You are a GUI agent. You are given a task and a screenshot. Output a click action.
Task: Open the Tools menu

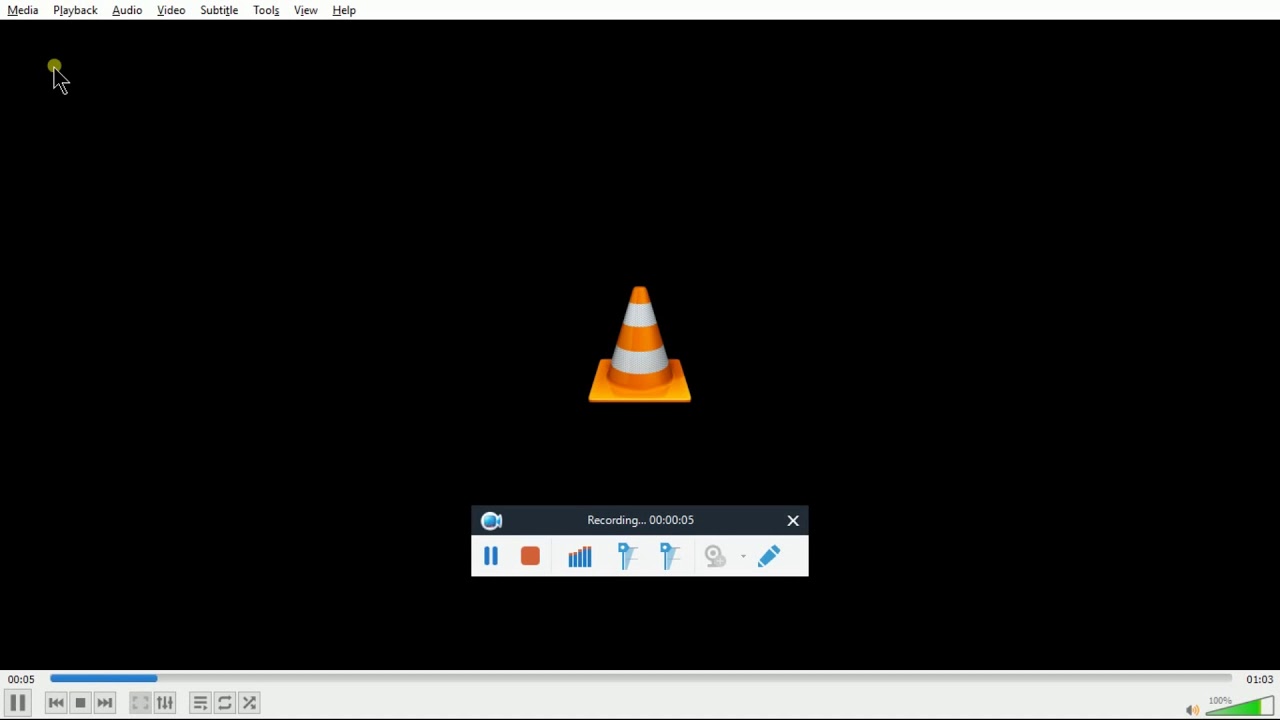click(x=266, y=10)
